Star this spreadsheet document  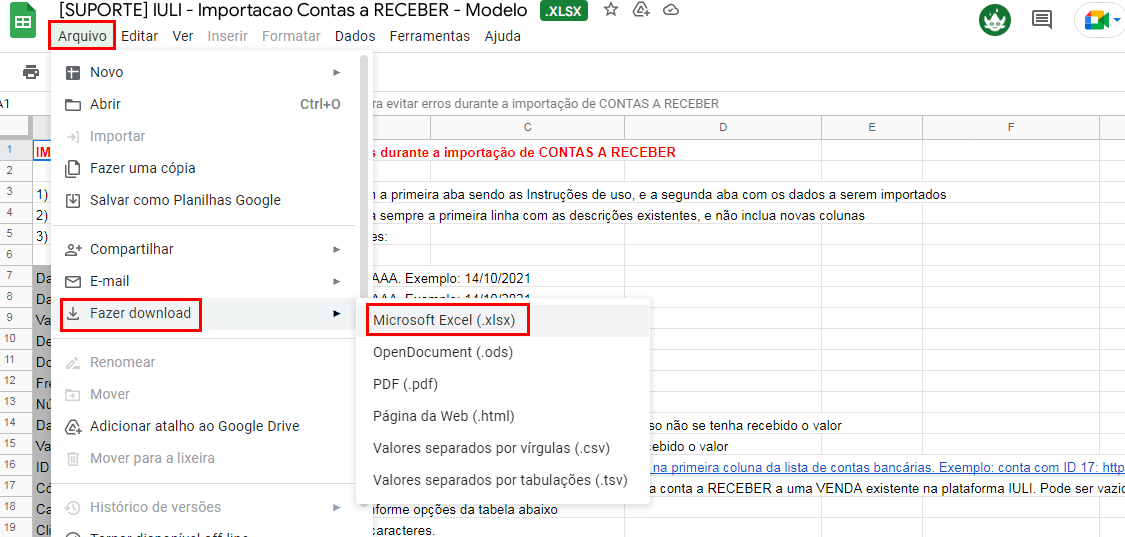click(x=611, y=10)
